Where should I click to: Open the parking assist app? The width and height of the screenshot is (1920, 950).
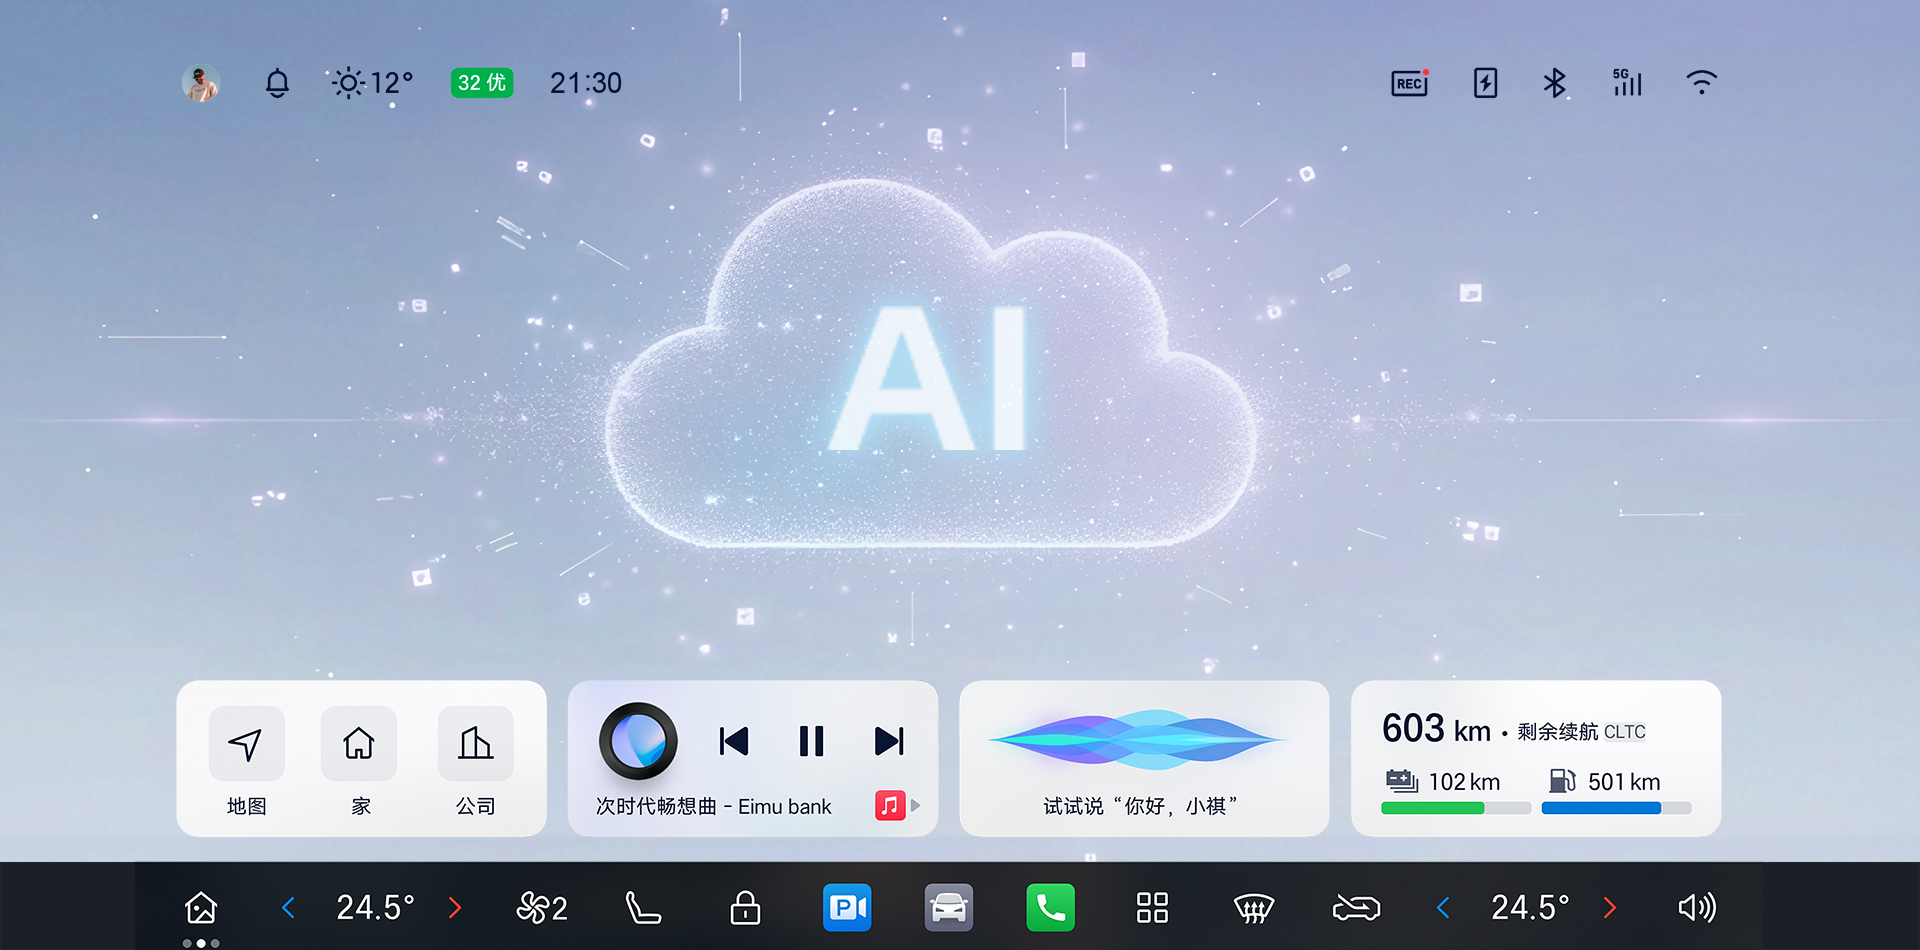[847, 907]
